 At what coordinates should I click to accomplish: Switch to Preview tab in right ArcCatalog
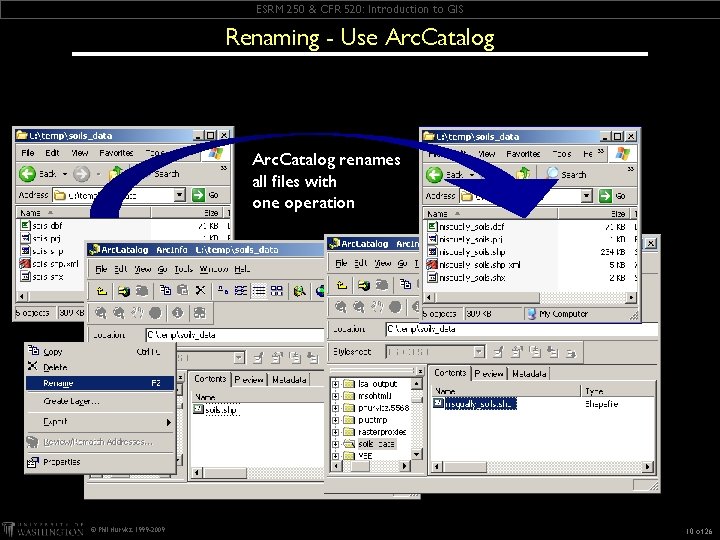pos(489,374)
